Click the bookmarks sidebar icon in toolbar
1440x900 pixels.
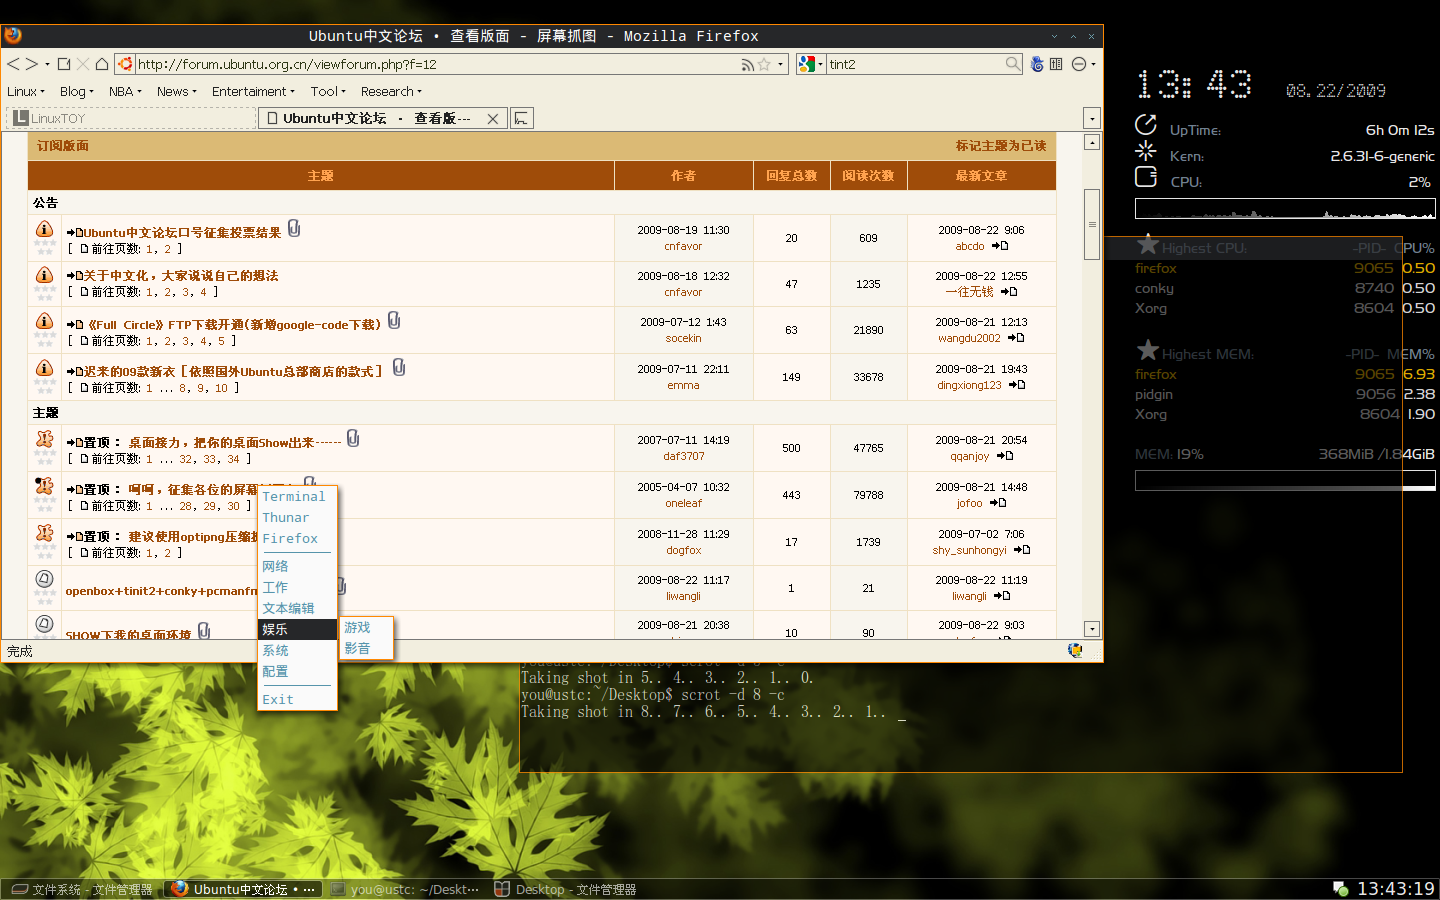(1056, 64)
